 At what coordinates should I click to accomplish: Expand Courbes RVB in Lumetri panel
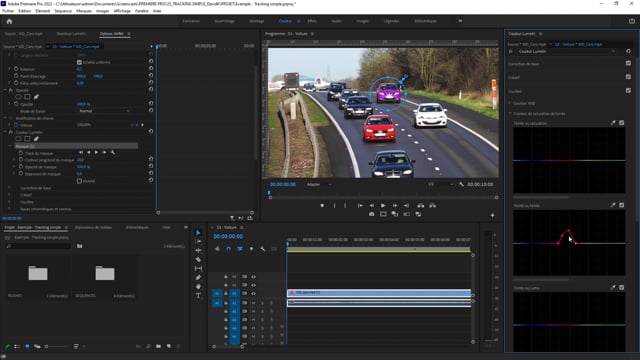[x=510, y=103]
